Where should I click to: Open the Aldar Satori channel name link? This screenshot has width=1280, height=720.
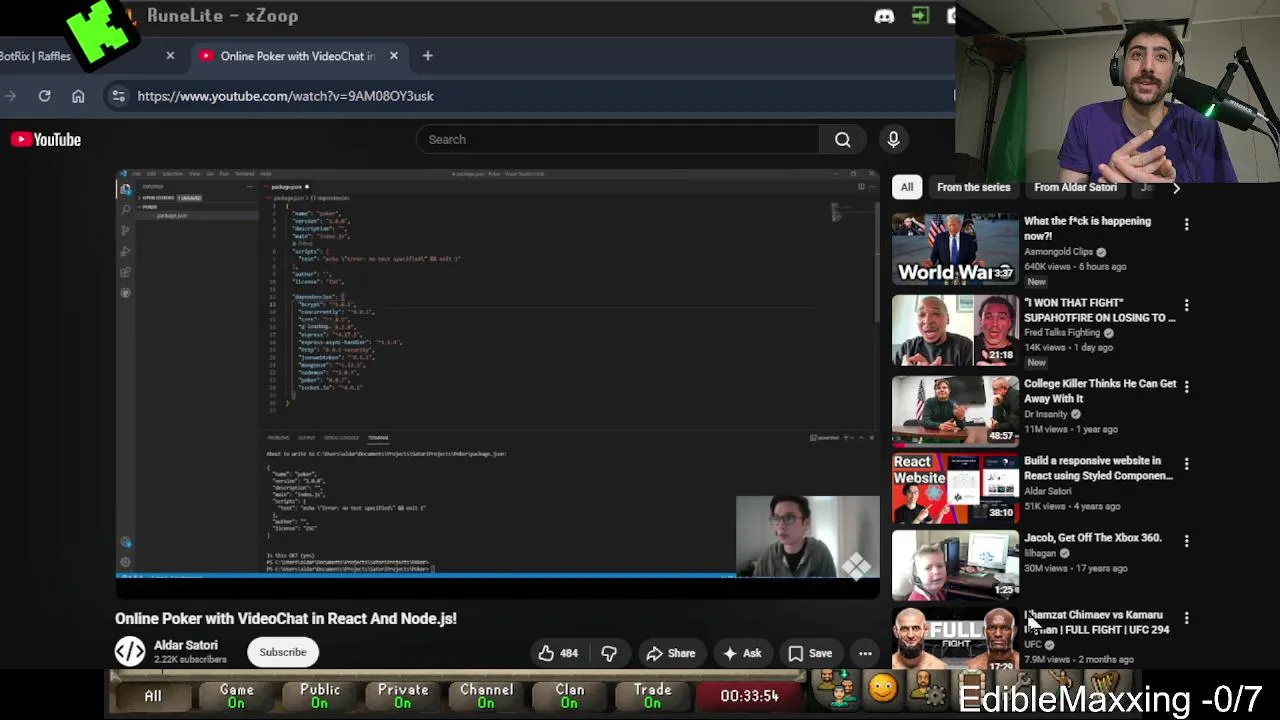point(186,645)
